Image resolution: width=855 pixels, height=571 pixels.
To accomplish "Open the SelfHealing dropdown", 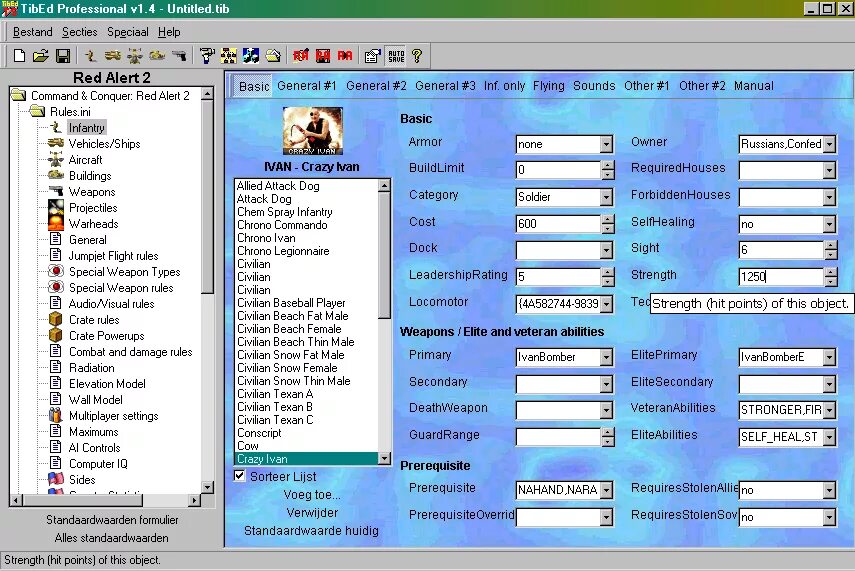I will click(x=829, y=224).
